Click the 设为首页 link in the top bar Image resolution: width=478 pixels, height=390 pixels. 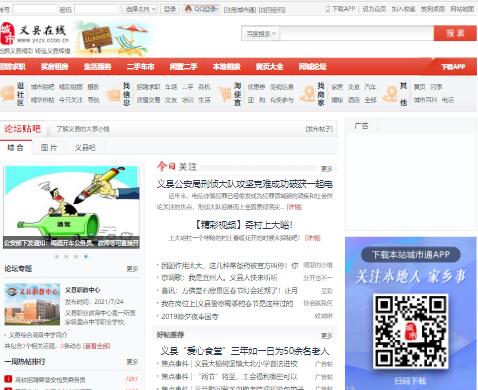[374, 9]
